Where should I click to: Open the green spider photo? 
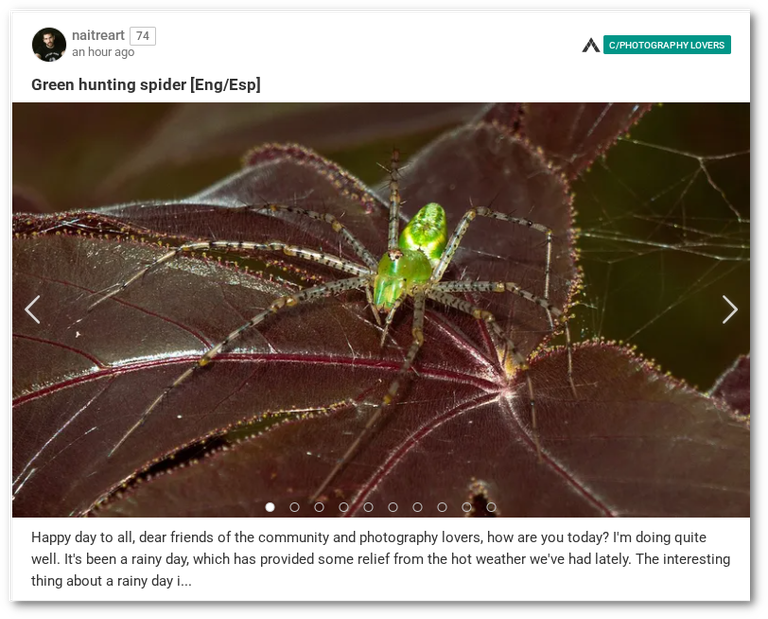pos(381,310)
